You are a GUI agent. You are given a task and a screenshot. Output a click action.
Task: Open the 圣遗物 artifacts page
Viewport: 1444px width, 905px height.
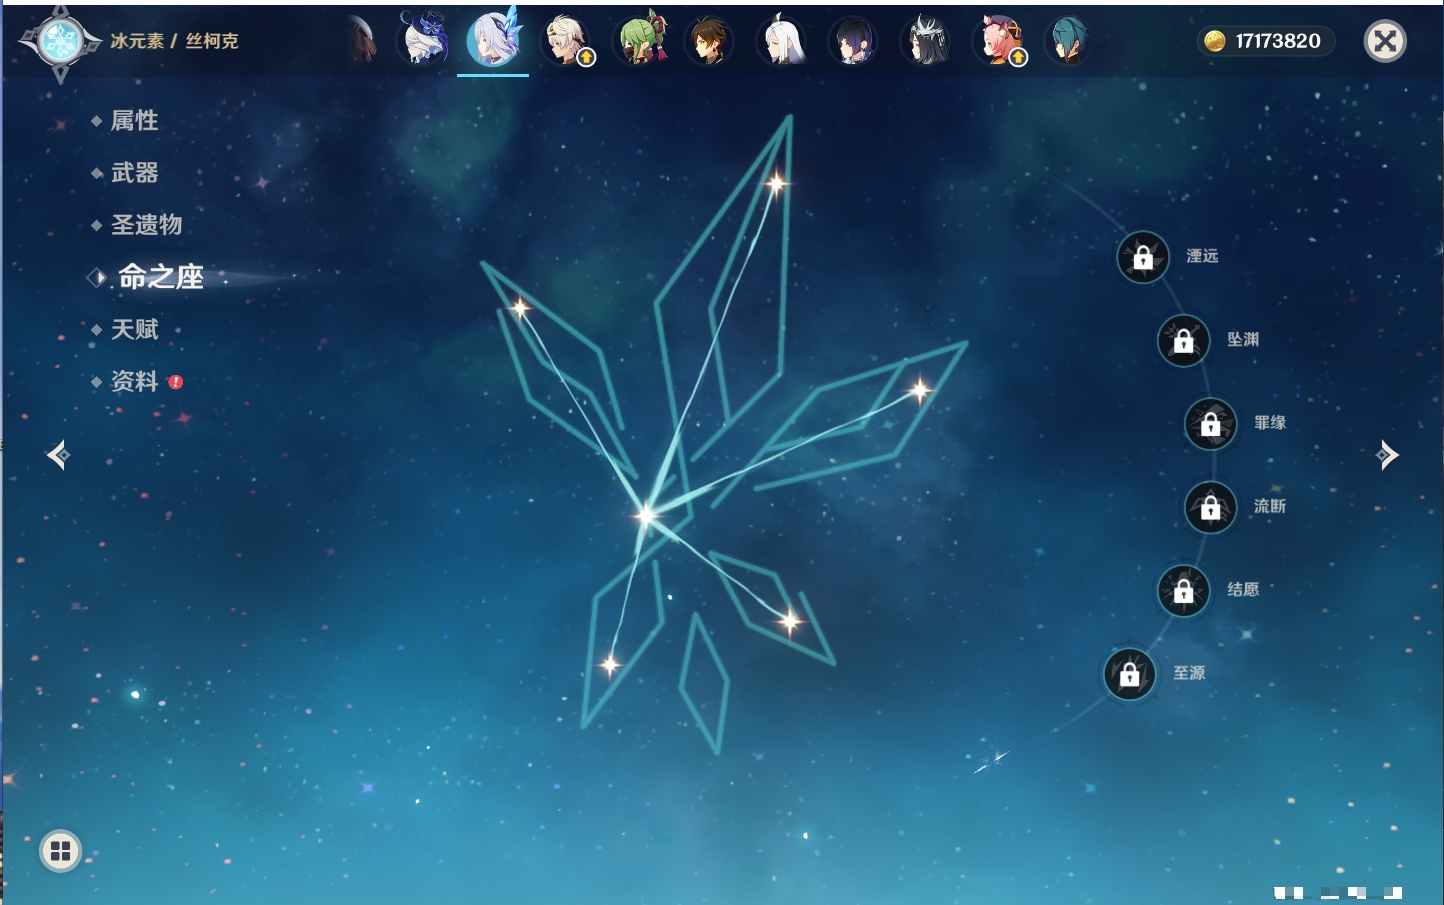146,225
